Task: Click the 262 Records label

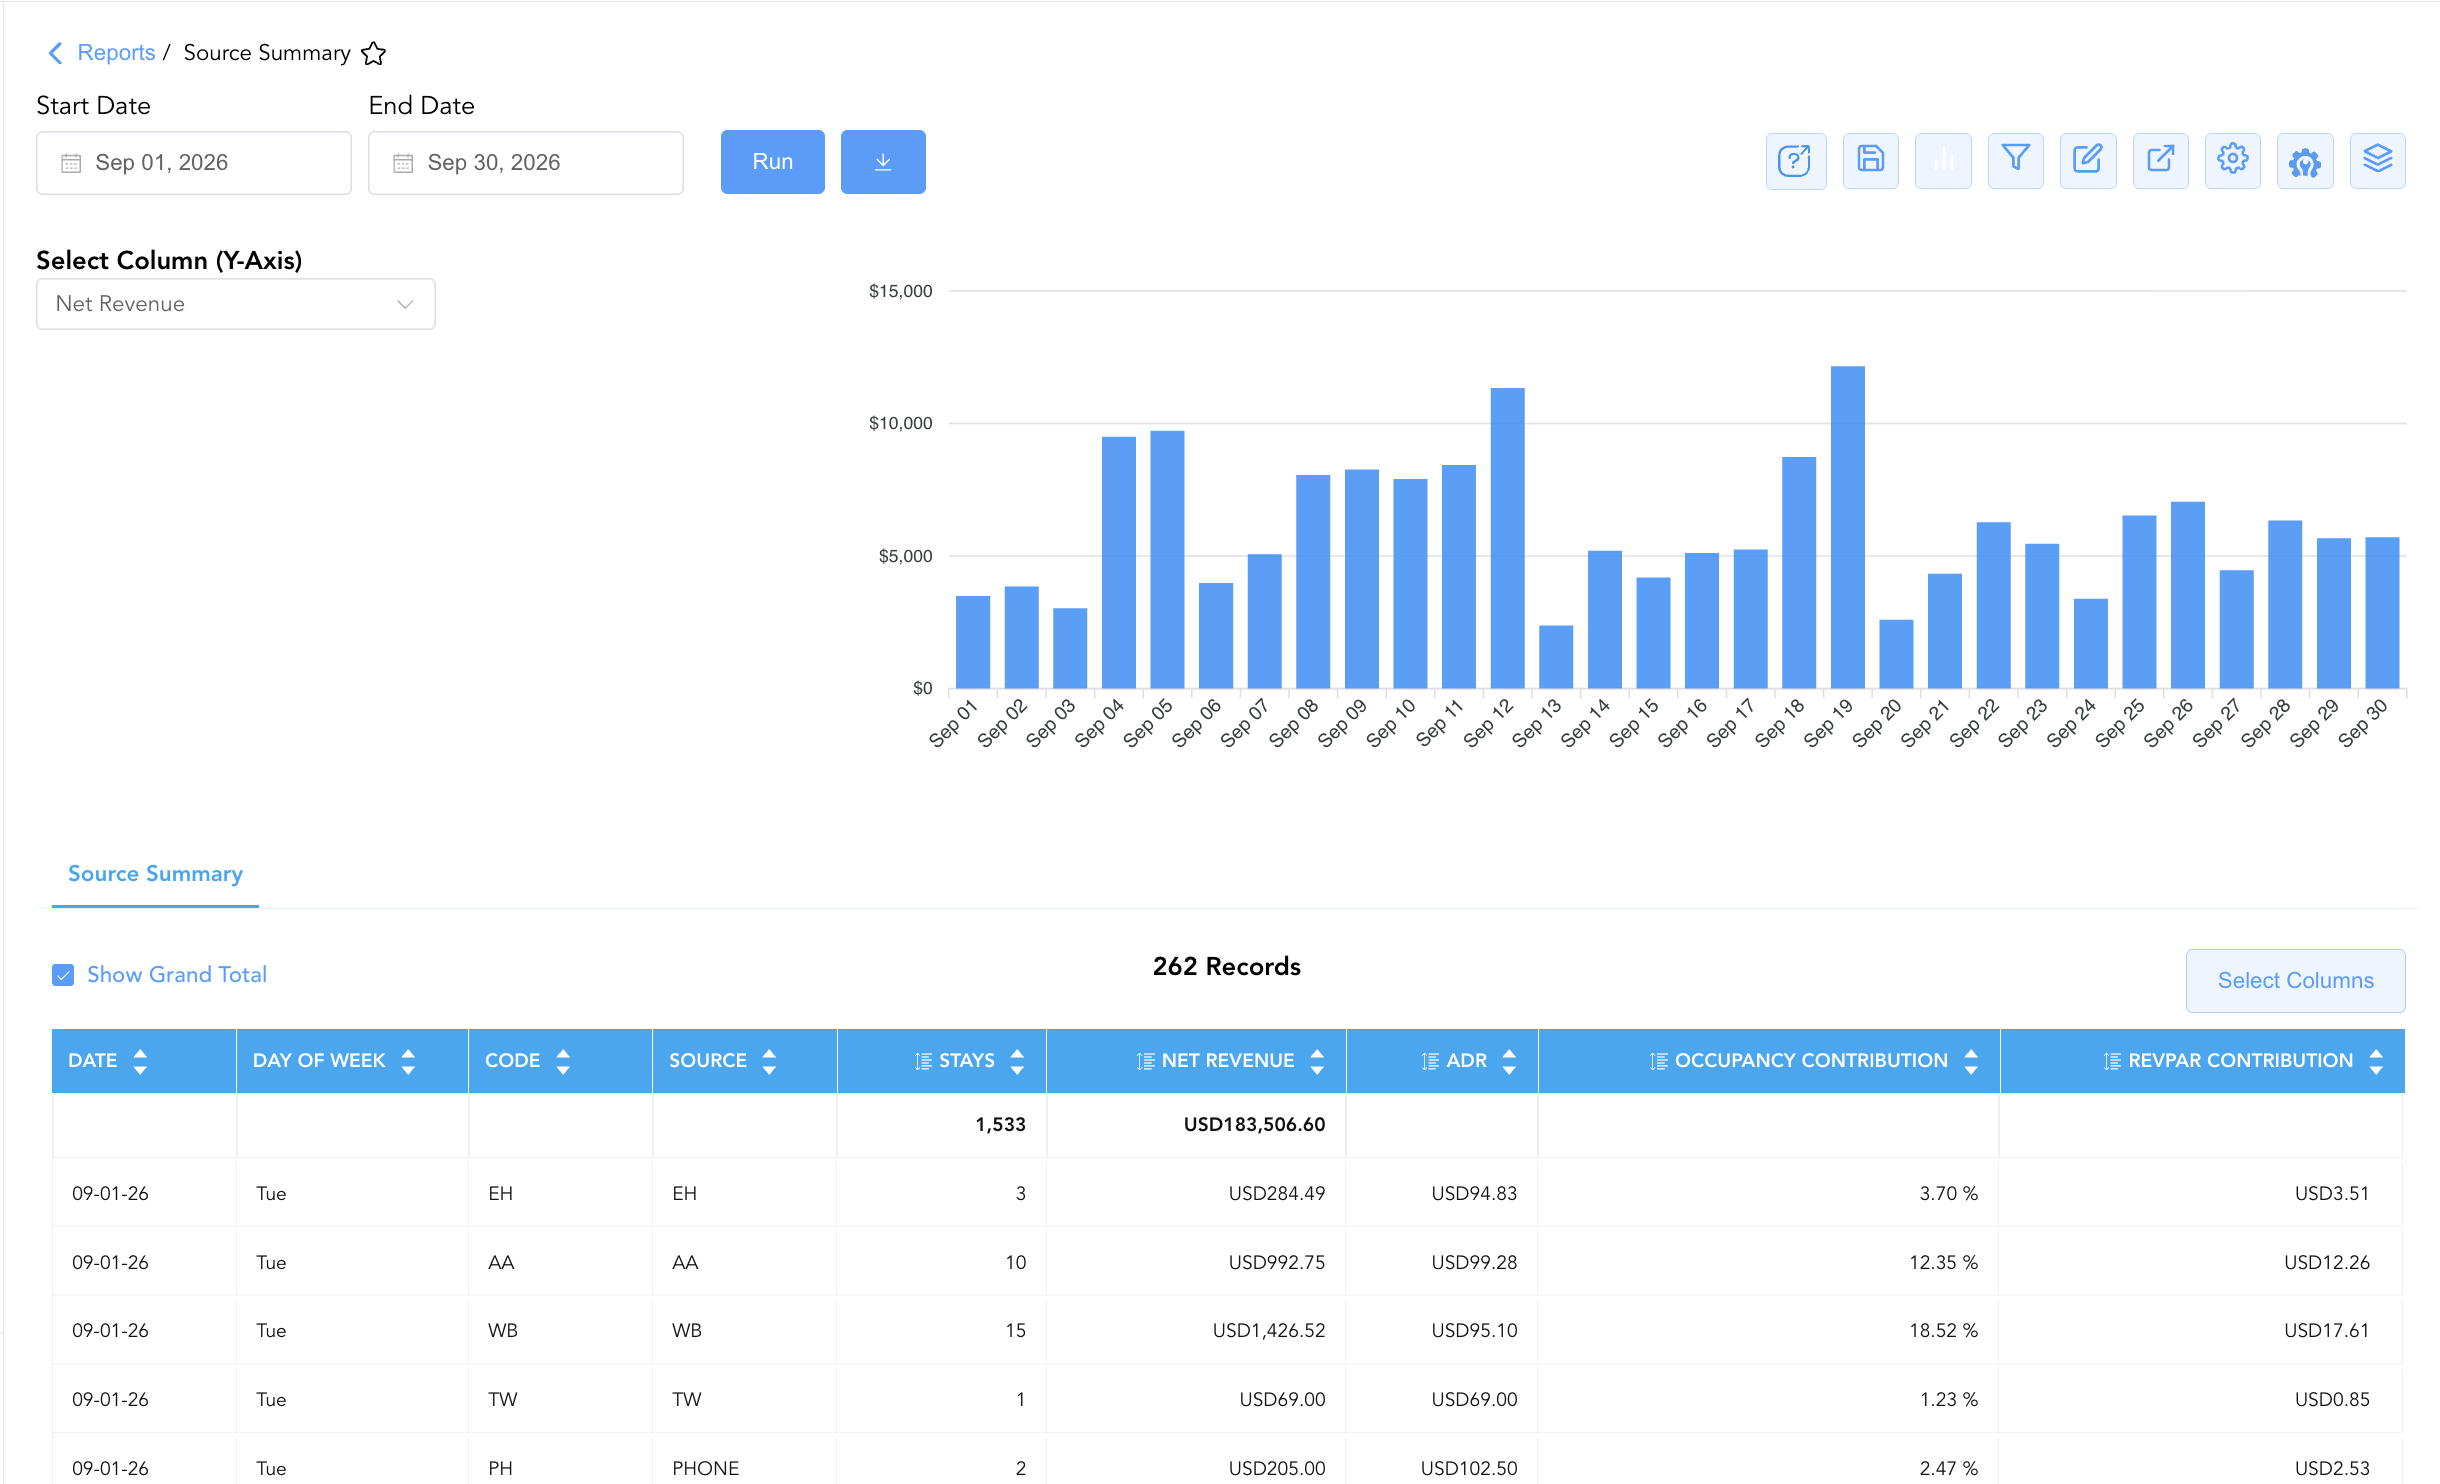Action: (x=1226, y=967)
